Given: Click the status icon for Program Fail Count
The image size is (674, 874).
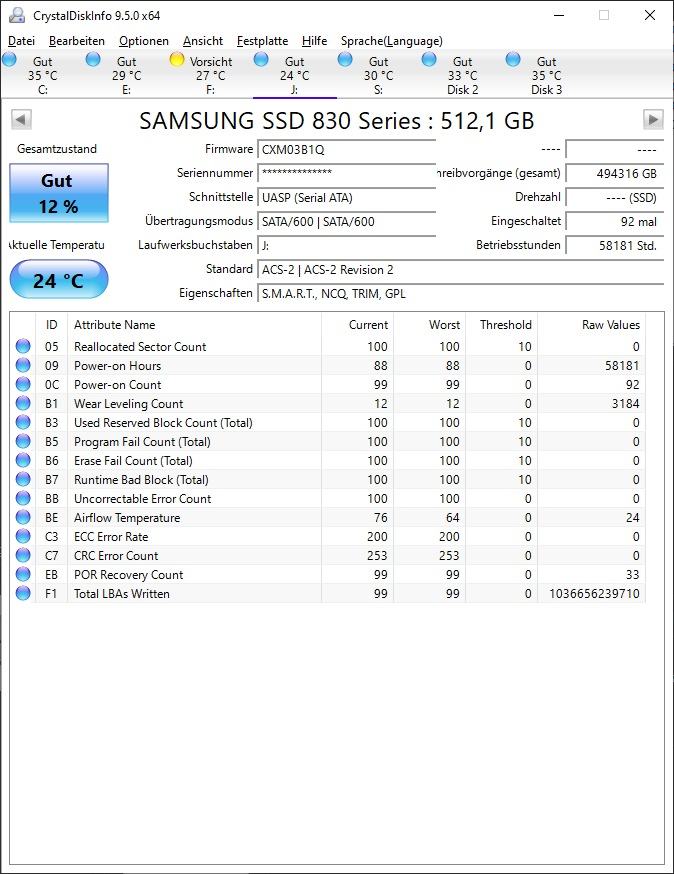Looking at the screenshot, I should point(23,441).
